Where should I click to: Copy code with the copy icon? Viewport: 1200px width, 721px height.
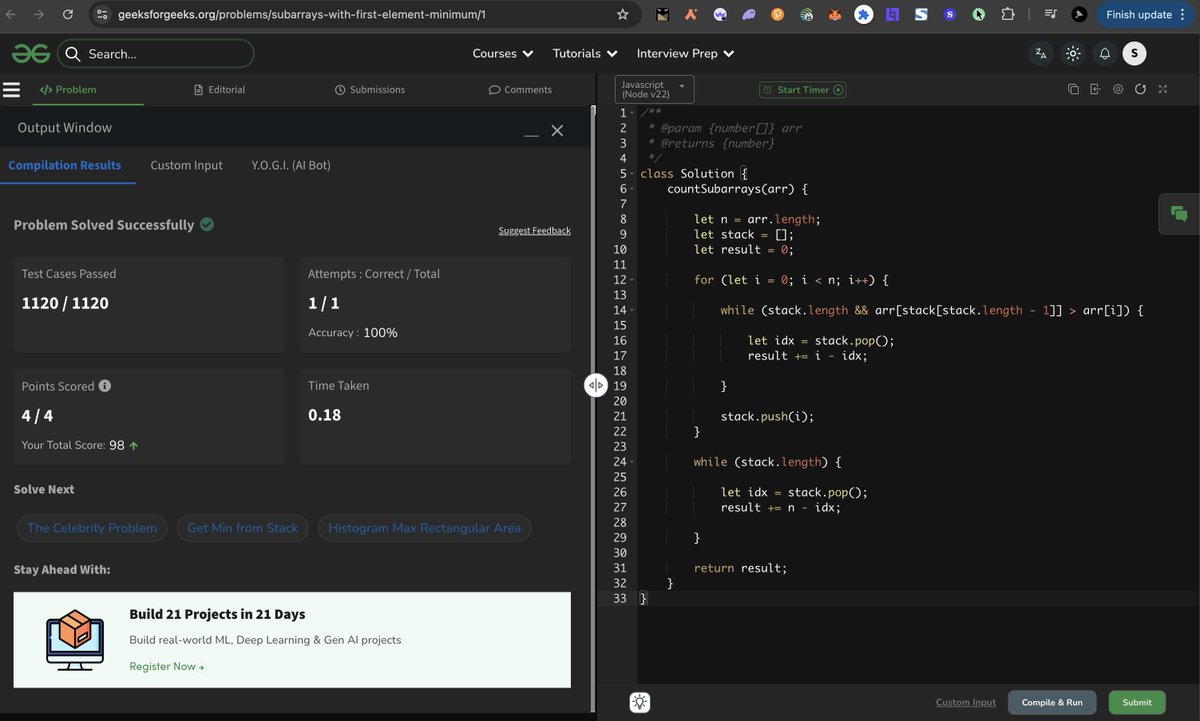point(1073,89)
